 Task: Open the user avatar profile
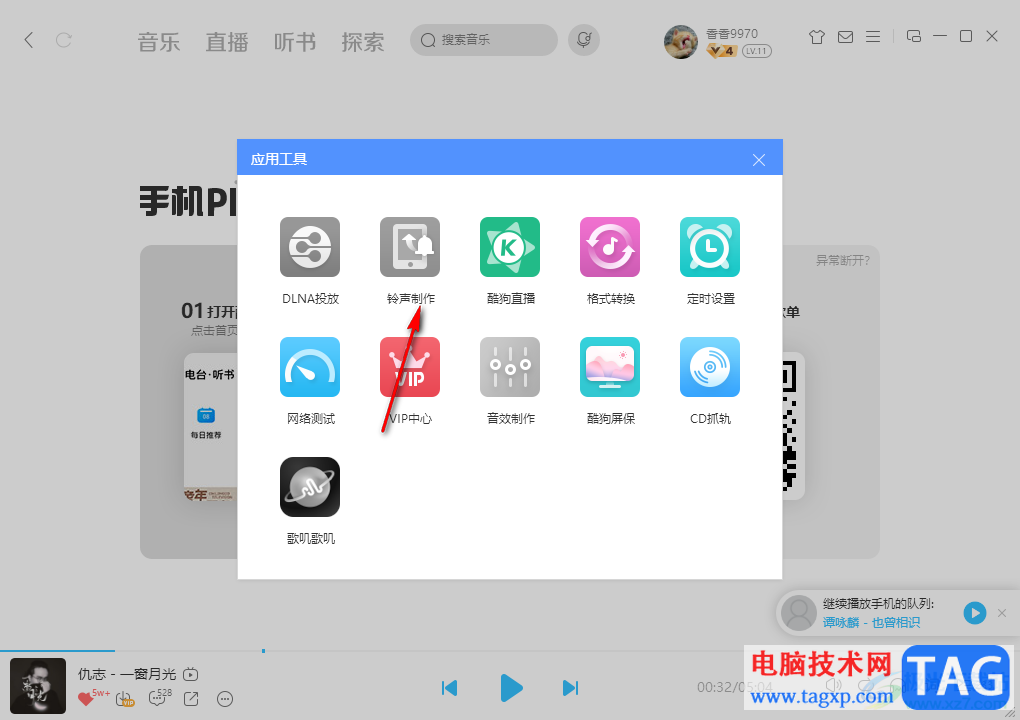click(x=680, y=42)
